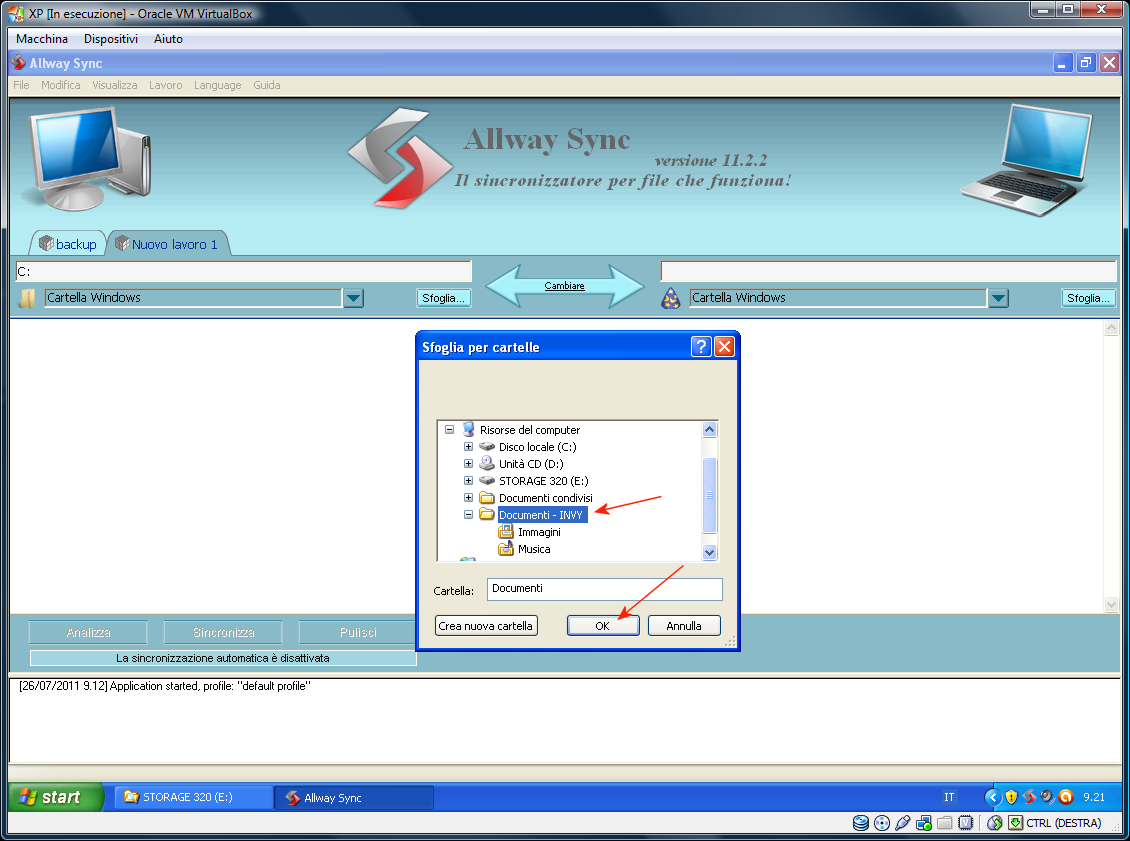Click the path field containing C:
The width and height of the screenshot is (1130, 841).
click(x=244, y=272)
